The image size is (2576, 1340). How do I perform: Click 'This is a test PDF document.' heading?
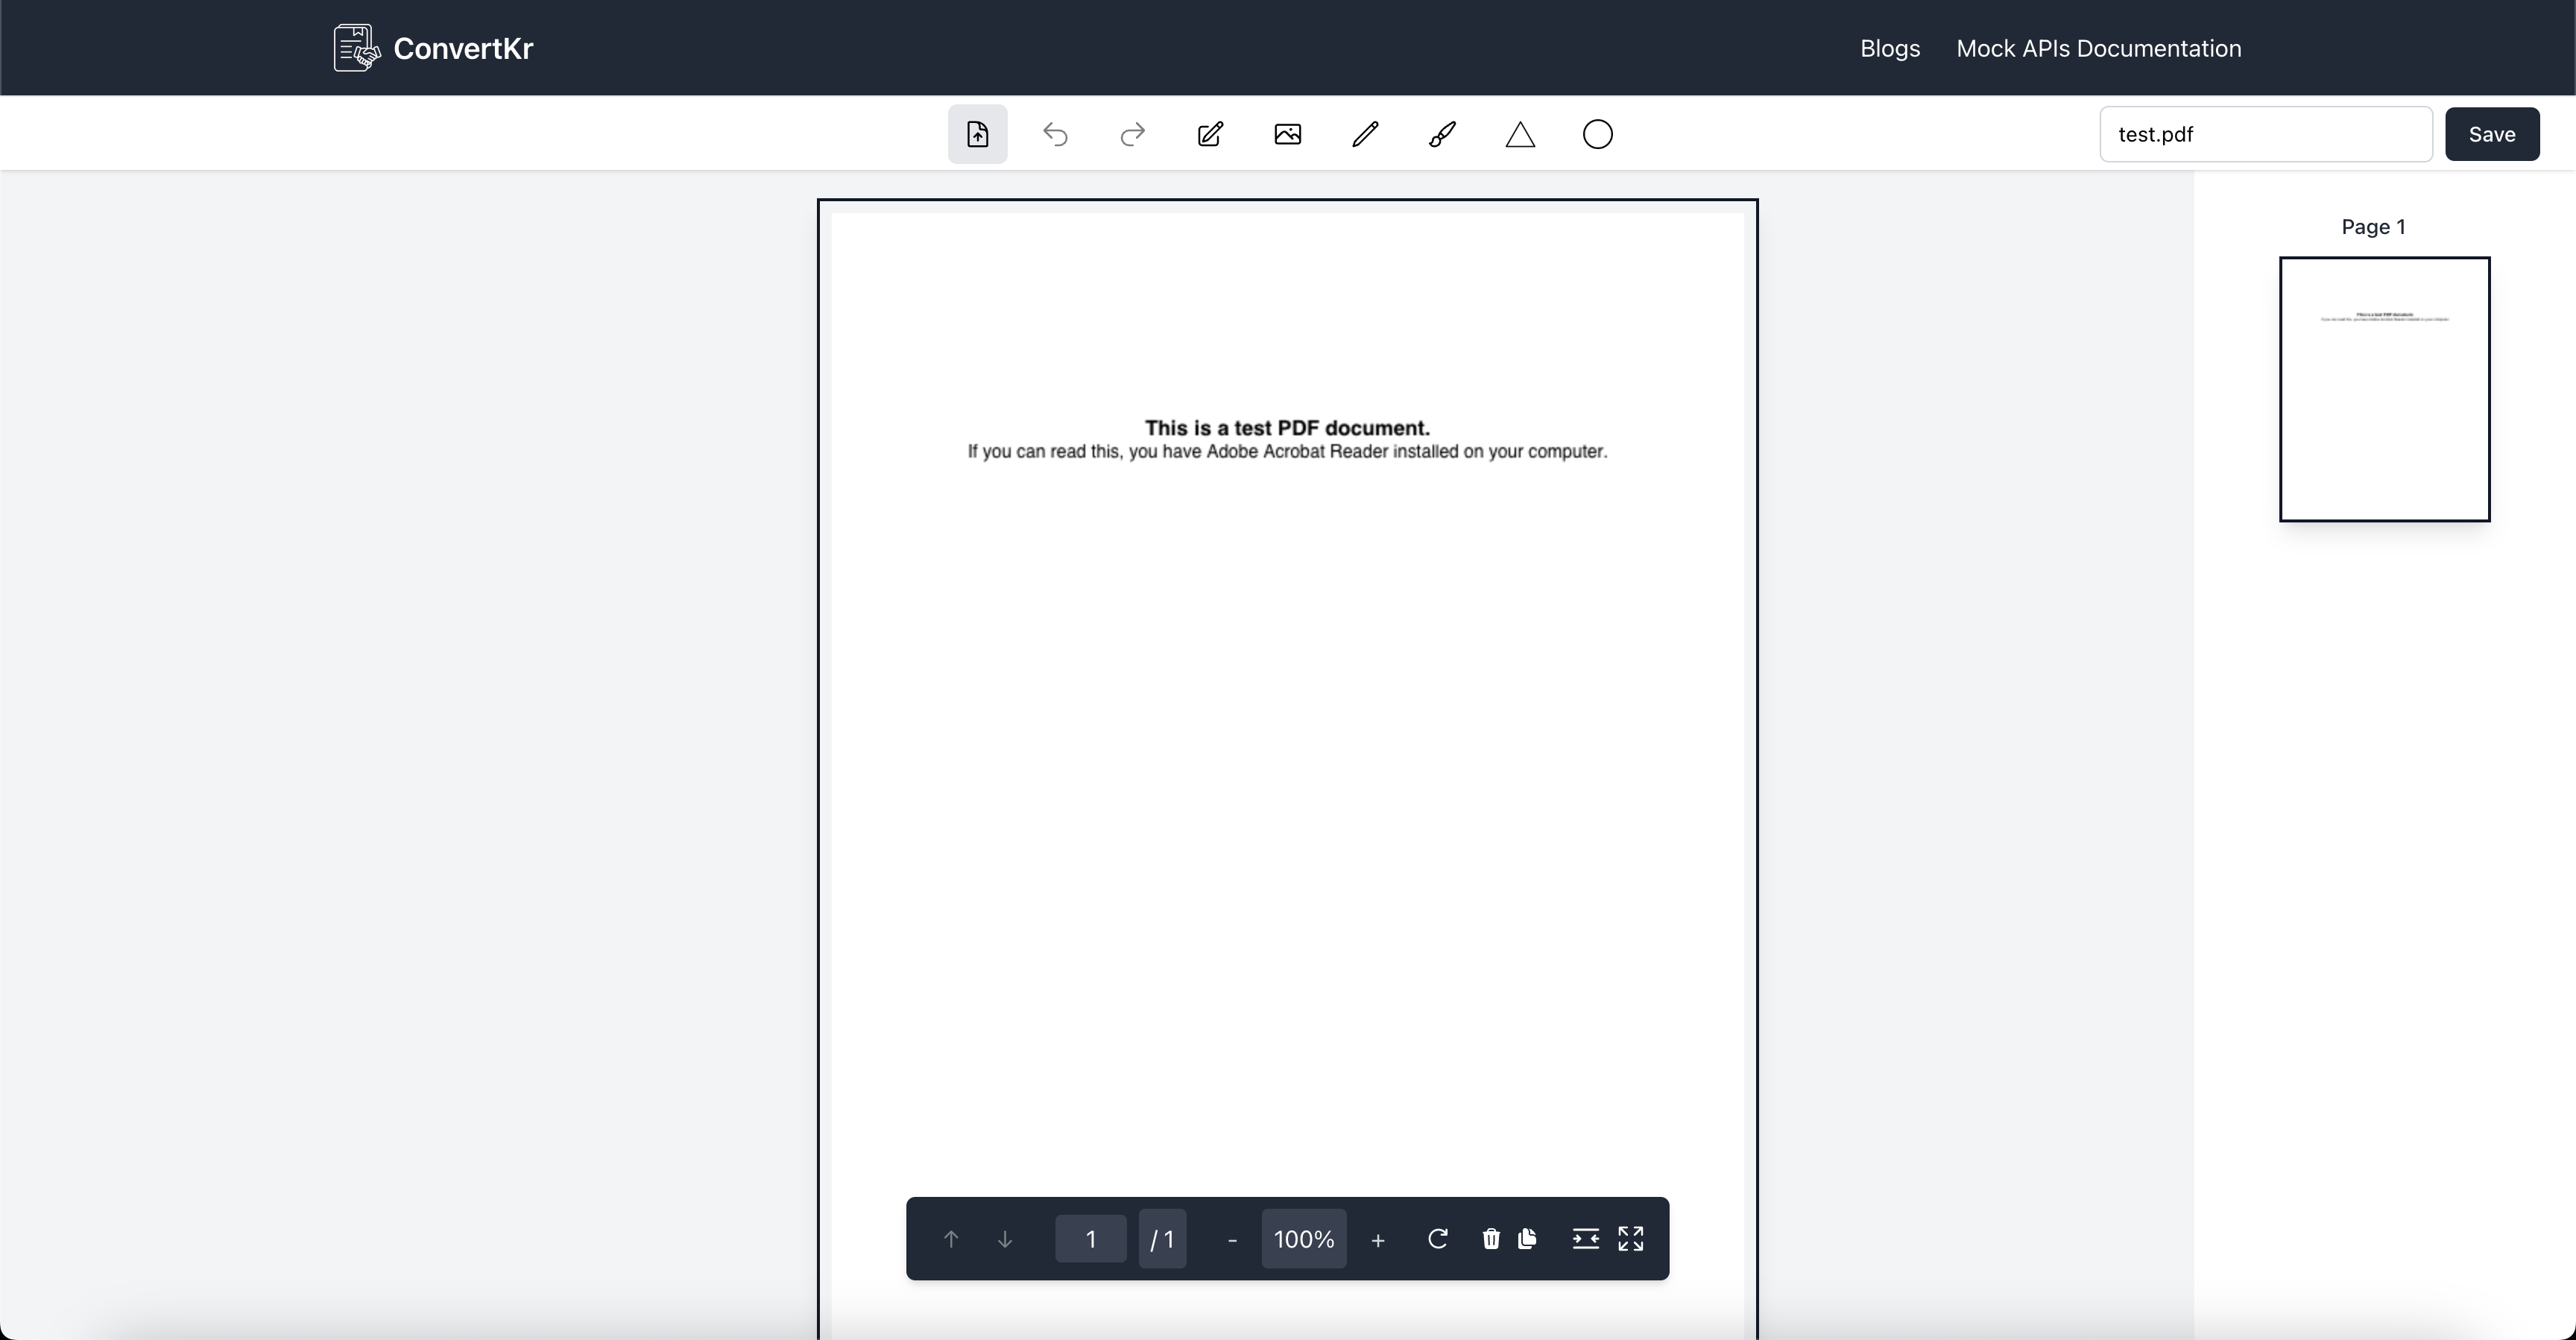point(1287,428)
